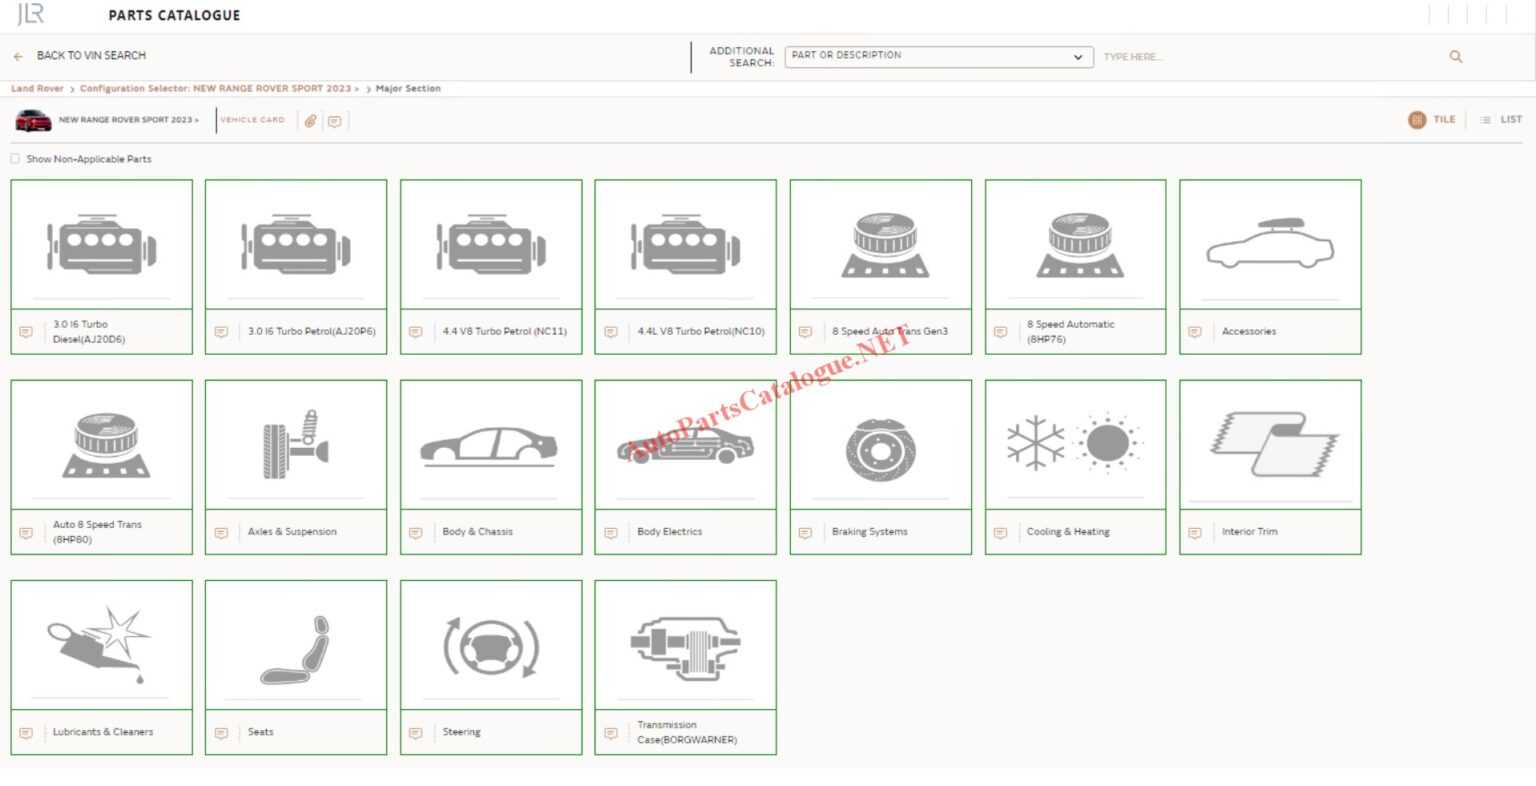
Task: Click the paperclip attachments icon beside Vehicle Card
Action: click(x=311, y=120)
